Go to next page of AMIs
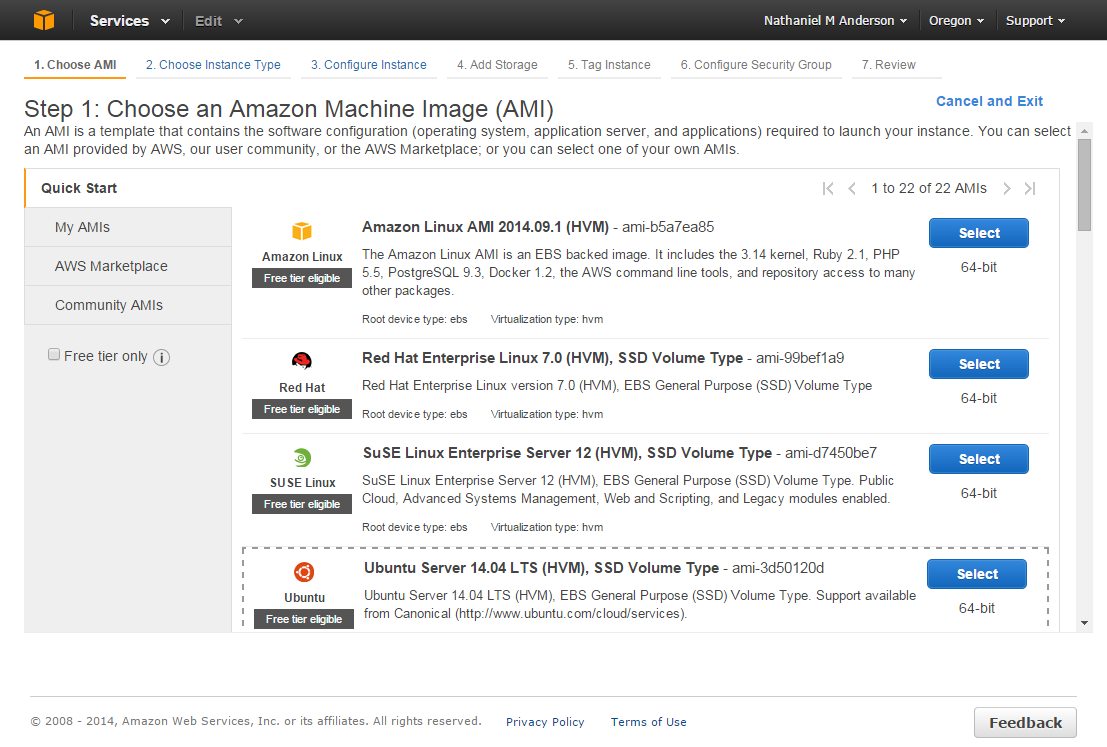Viewport: 1107px width, 747px height. [1007, 189]
